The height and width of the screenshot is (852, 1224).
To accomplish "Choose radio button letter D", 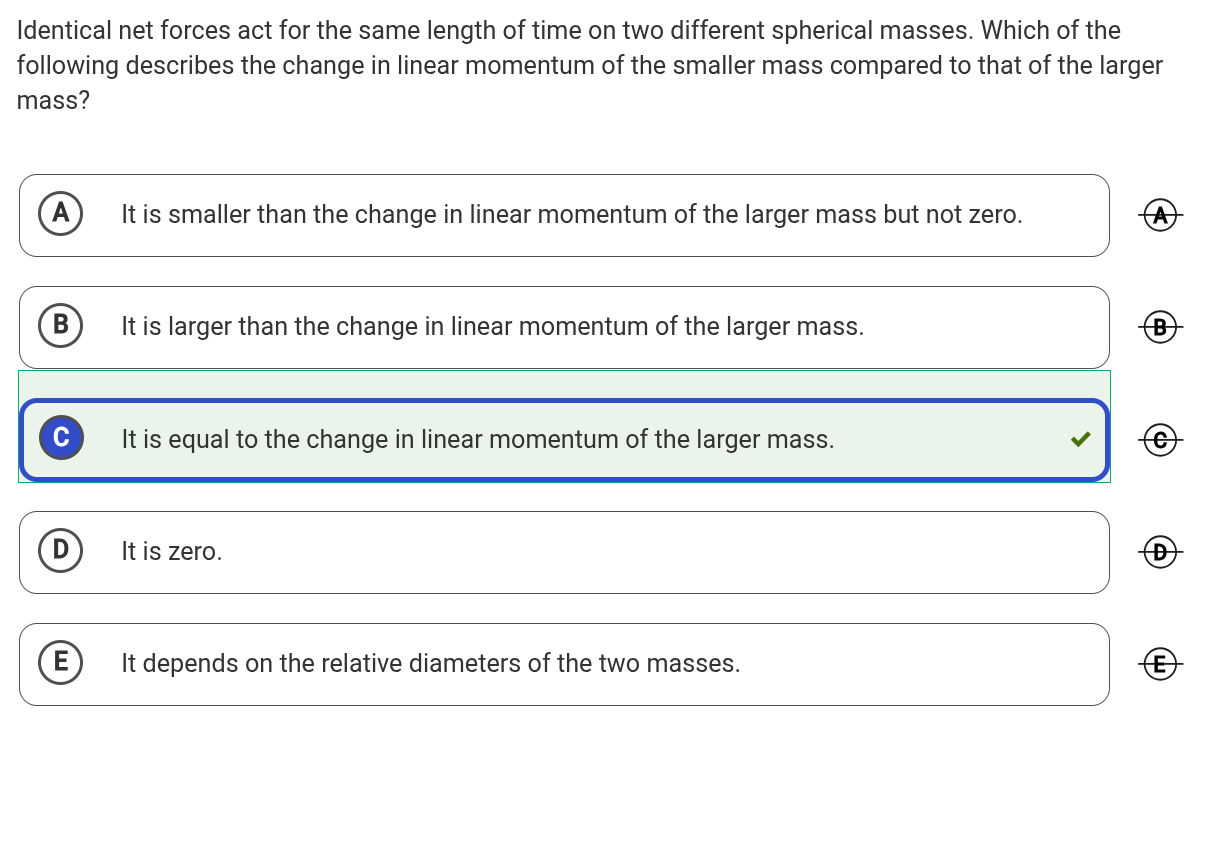I will click(61, 550).
